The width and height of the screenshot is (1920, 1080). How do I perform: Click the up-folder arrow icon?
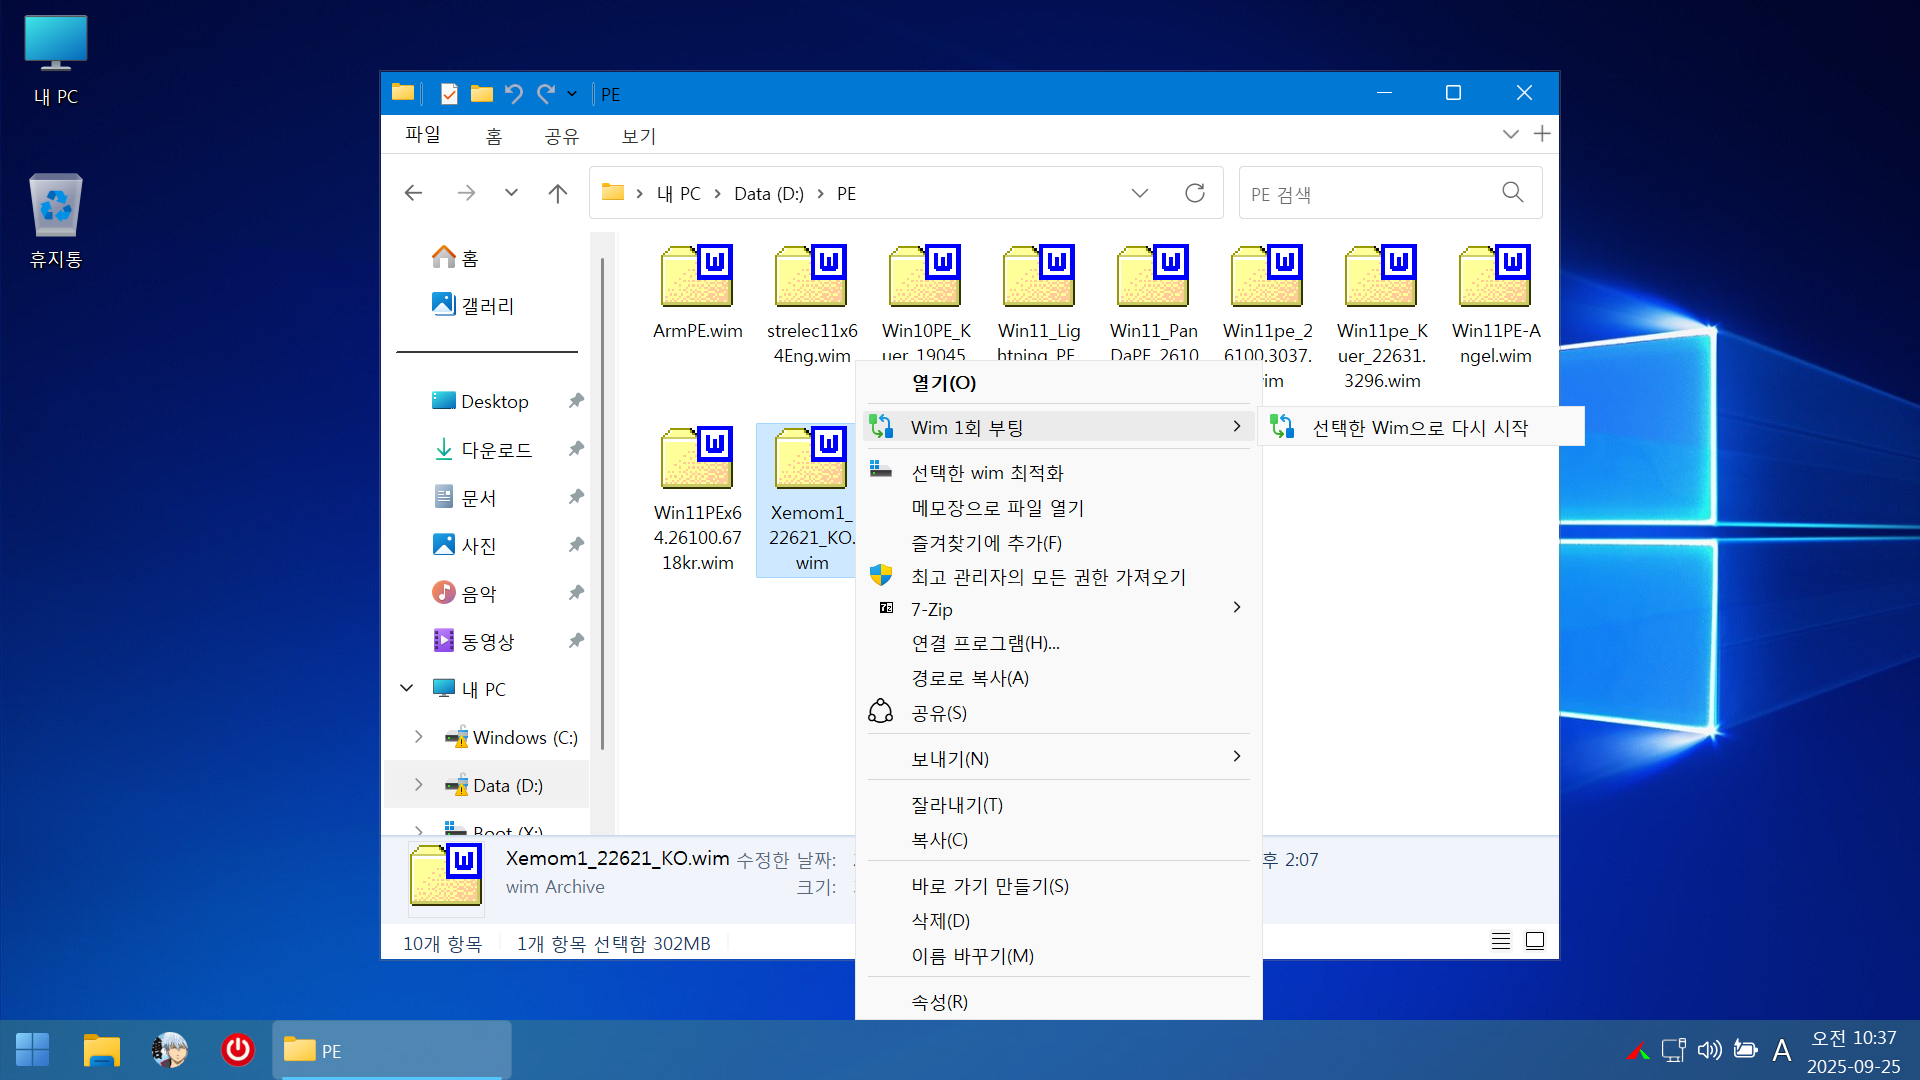pyautogui.click(x=558, y=193)
